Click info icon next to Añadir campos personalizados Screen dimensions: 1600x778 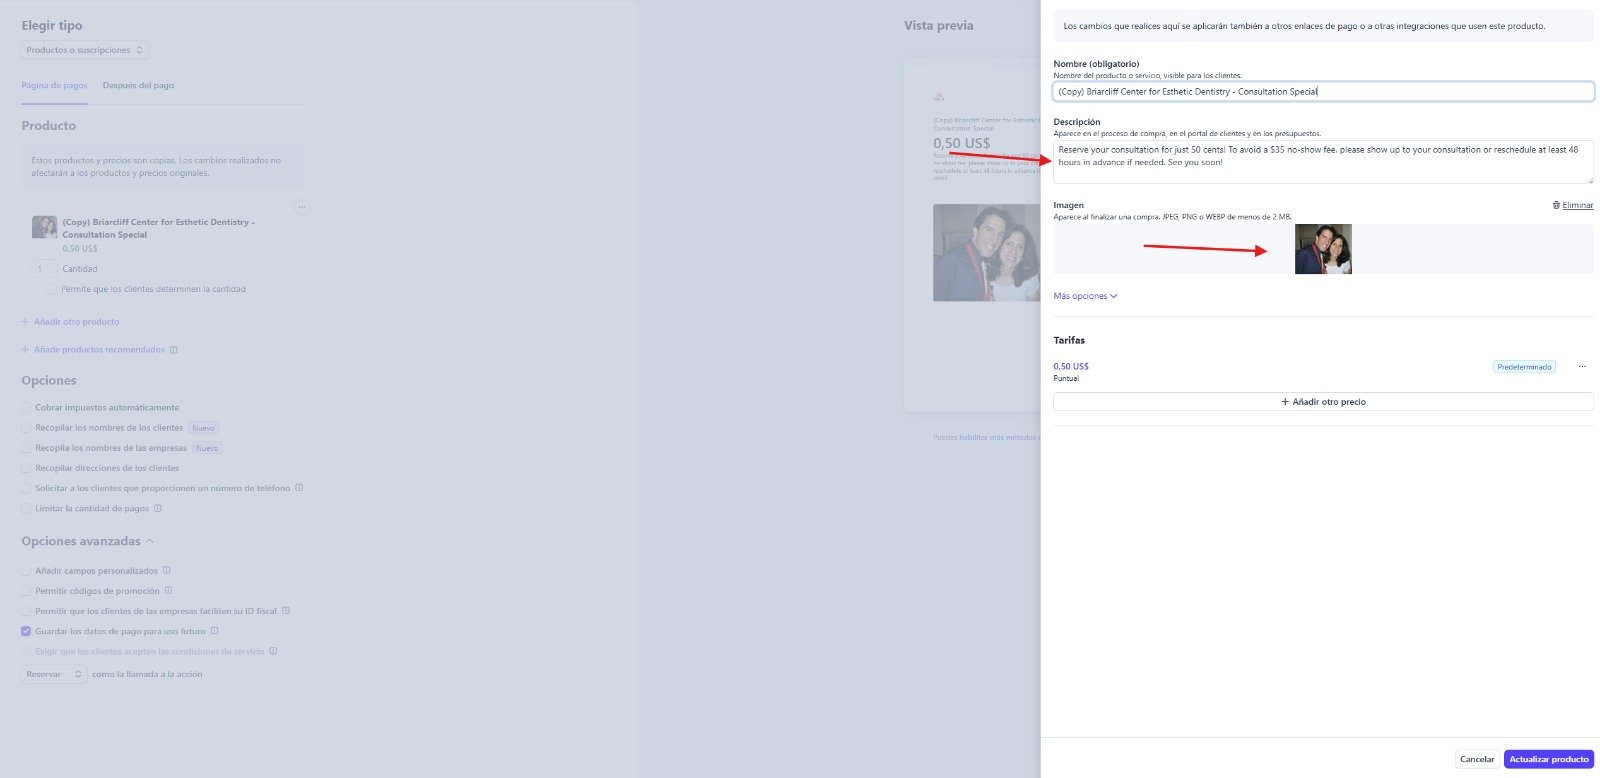(166, 570)
